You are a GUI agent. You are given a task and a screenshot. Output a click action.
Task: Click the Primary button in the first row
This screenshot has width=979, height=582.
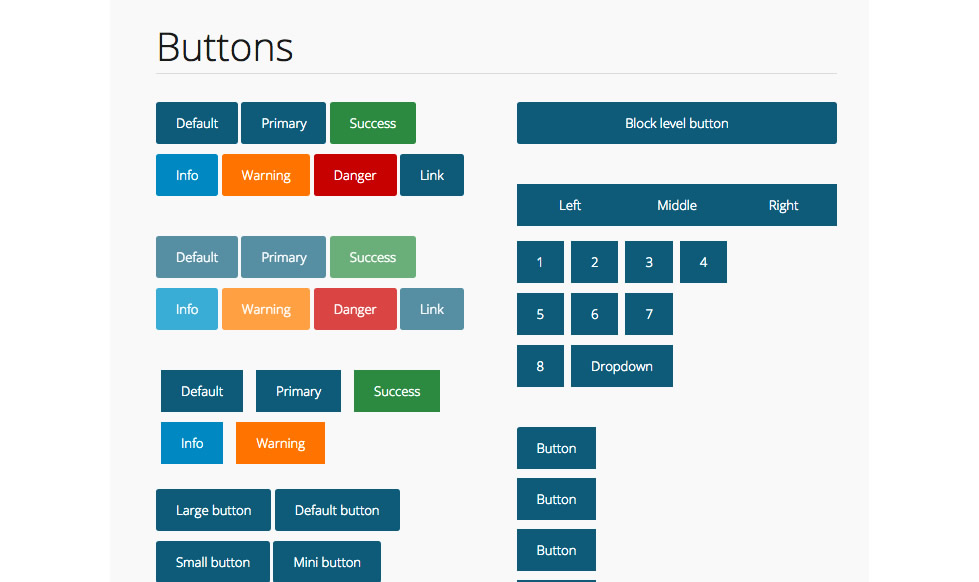tap(283, 122)
